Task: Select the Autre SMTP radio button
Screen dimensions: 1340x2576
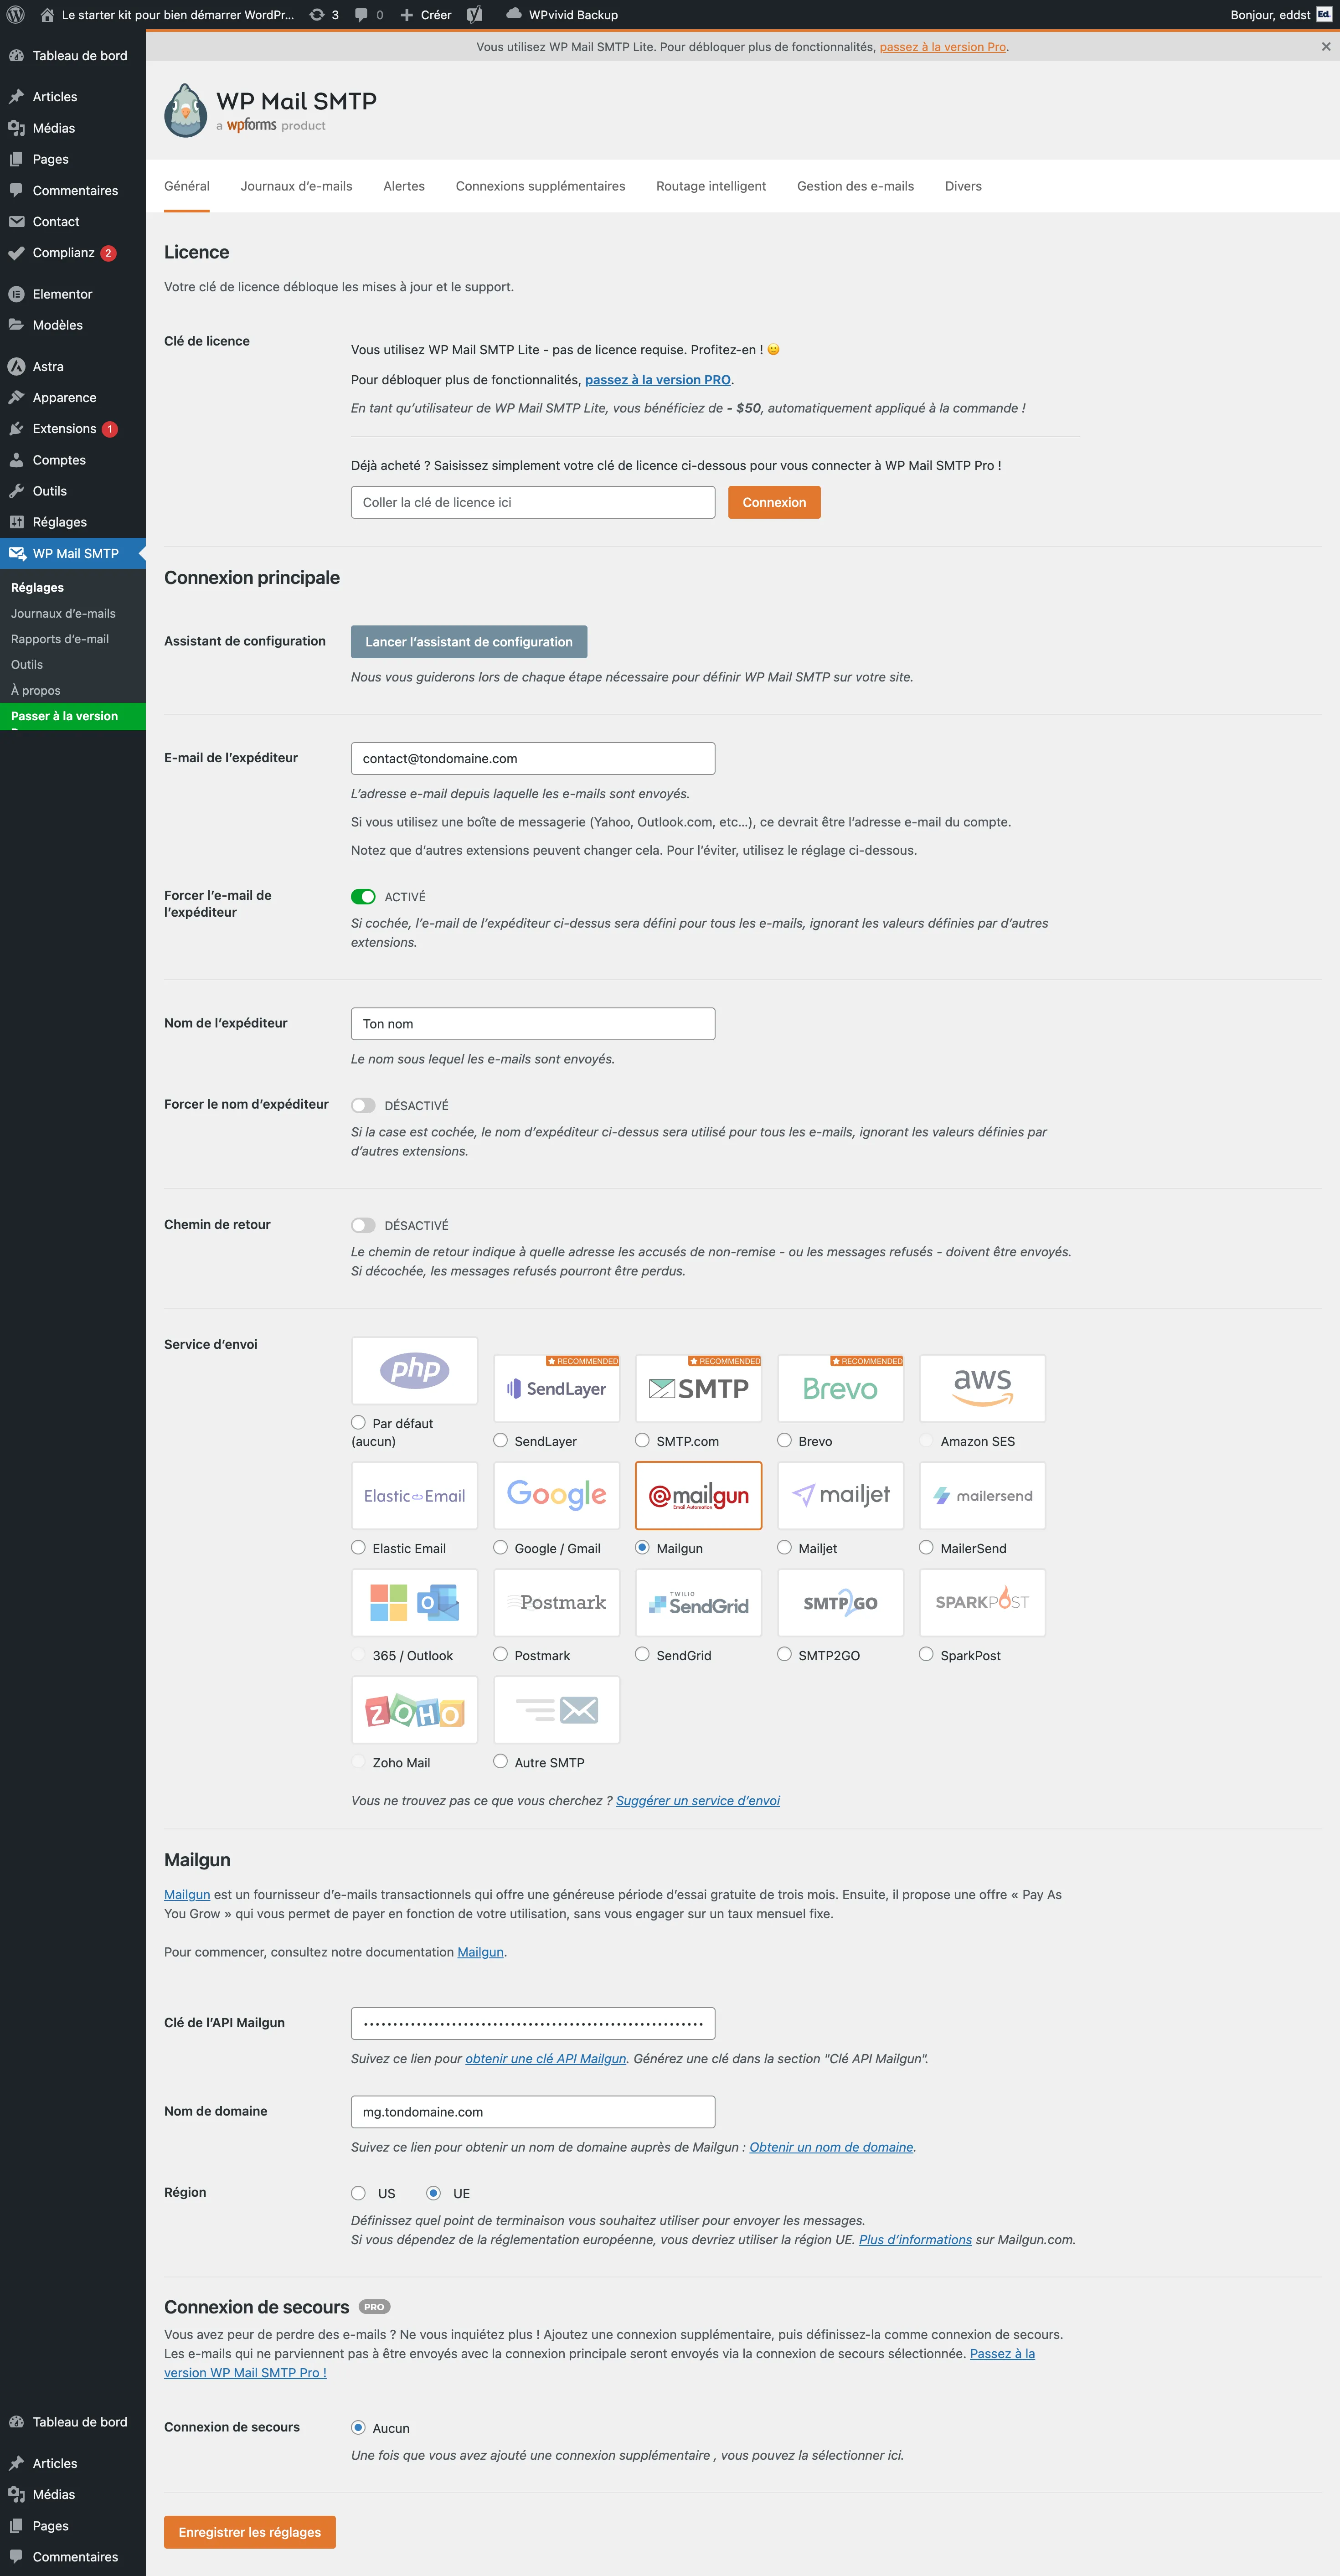Action: pos(500,1761)
